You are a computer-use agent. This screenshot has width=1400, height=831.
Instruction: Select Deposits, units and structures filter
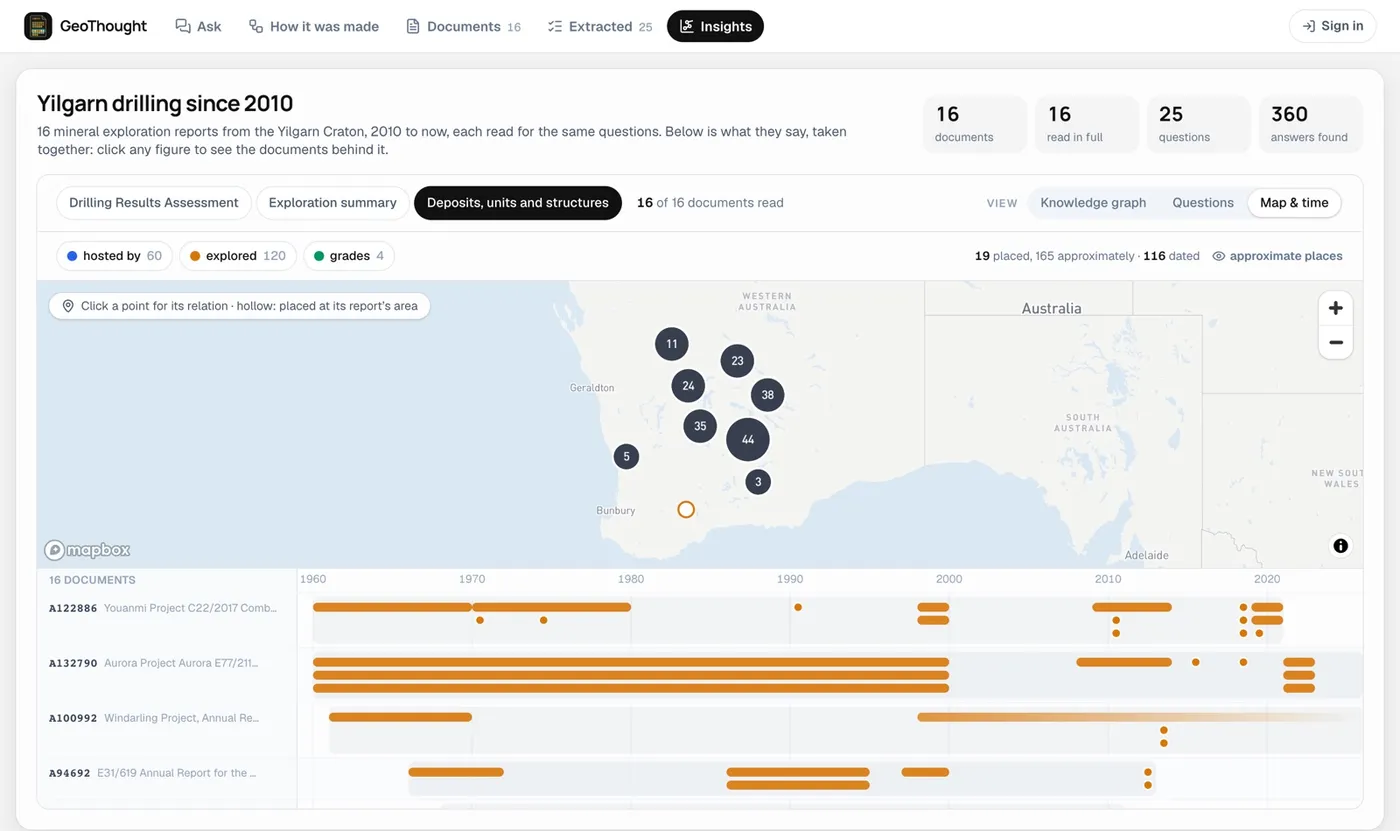click(518, 202)
